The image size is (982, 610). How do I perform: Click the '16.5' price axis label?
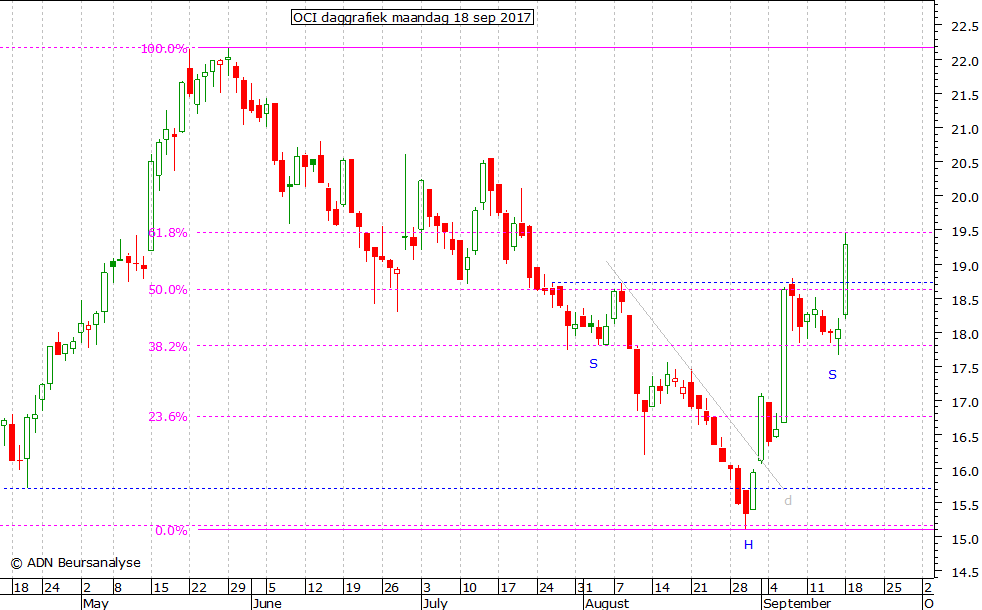[964, 437]
